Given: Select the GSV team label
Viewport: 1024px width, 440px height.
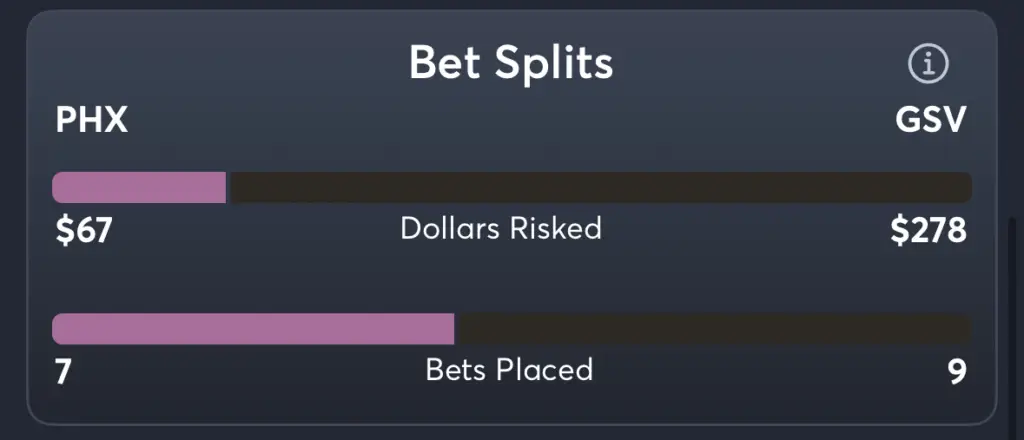Looking at the screenshot, I should click(931, 121).
